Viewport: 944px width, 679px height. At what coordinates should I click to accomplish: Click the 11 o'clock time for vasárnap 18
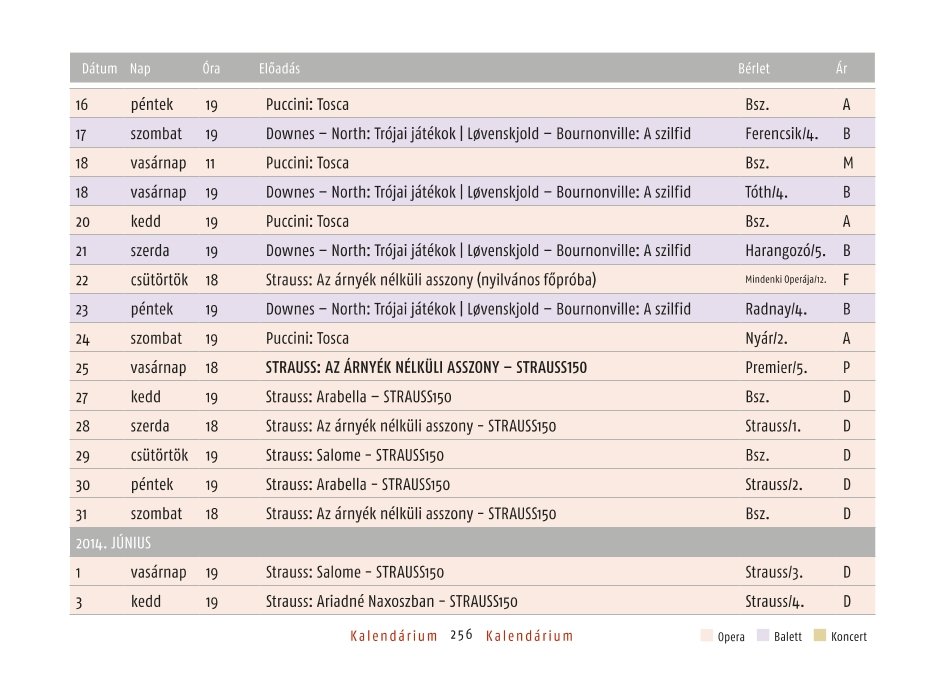210,163
